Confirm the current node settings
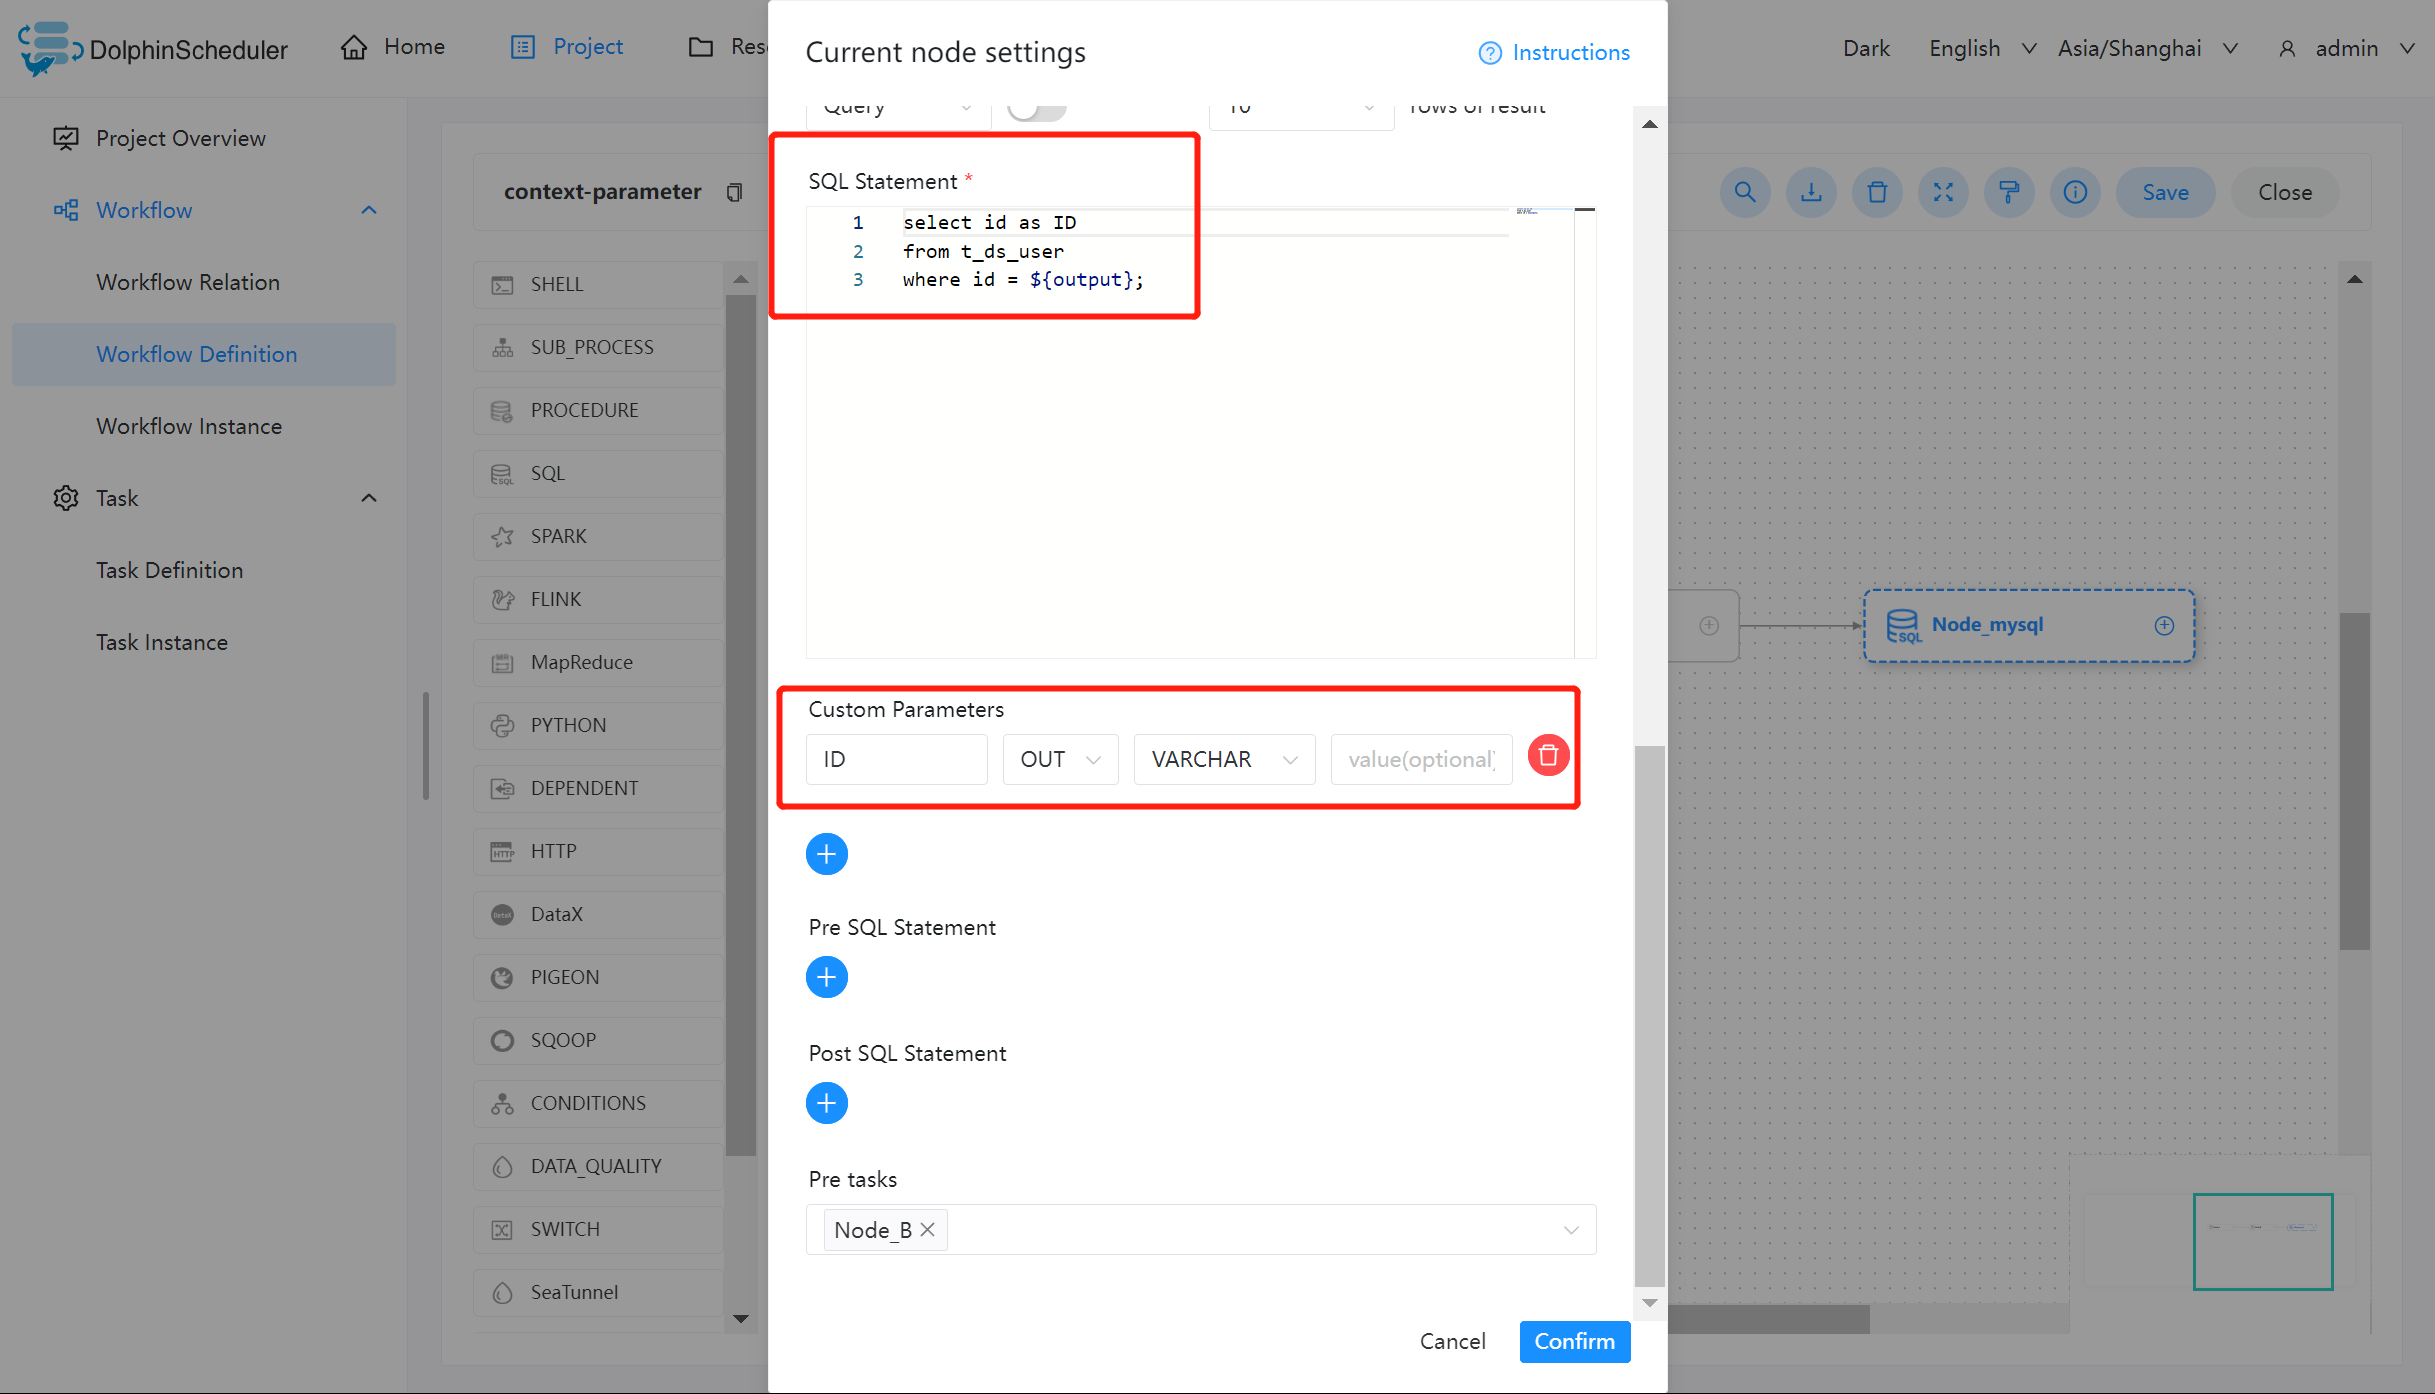2435x1394 pixels. pyautogui.click(x=1574, y=1341)
